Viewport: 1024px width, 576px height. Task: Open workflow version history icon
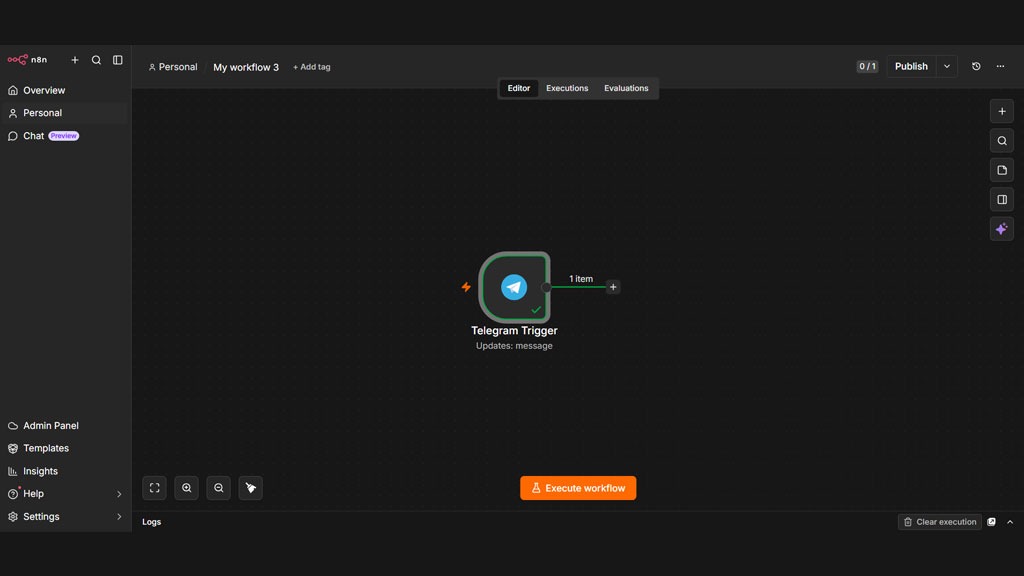point(976,66)
